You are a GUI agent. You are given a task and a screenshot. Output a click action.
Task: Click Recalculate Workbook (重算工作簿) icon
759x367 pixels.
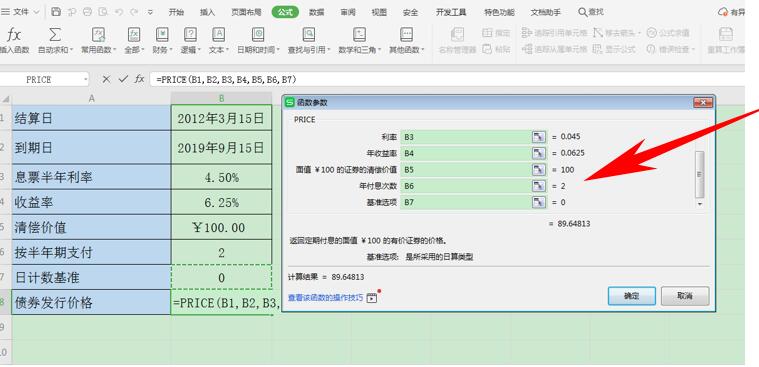click(726, 34)
